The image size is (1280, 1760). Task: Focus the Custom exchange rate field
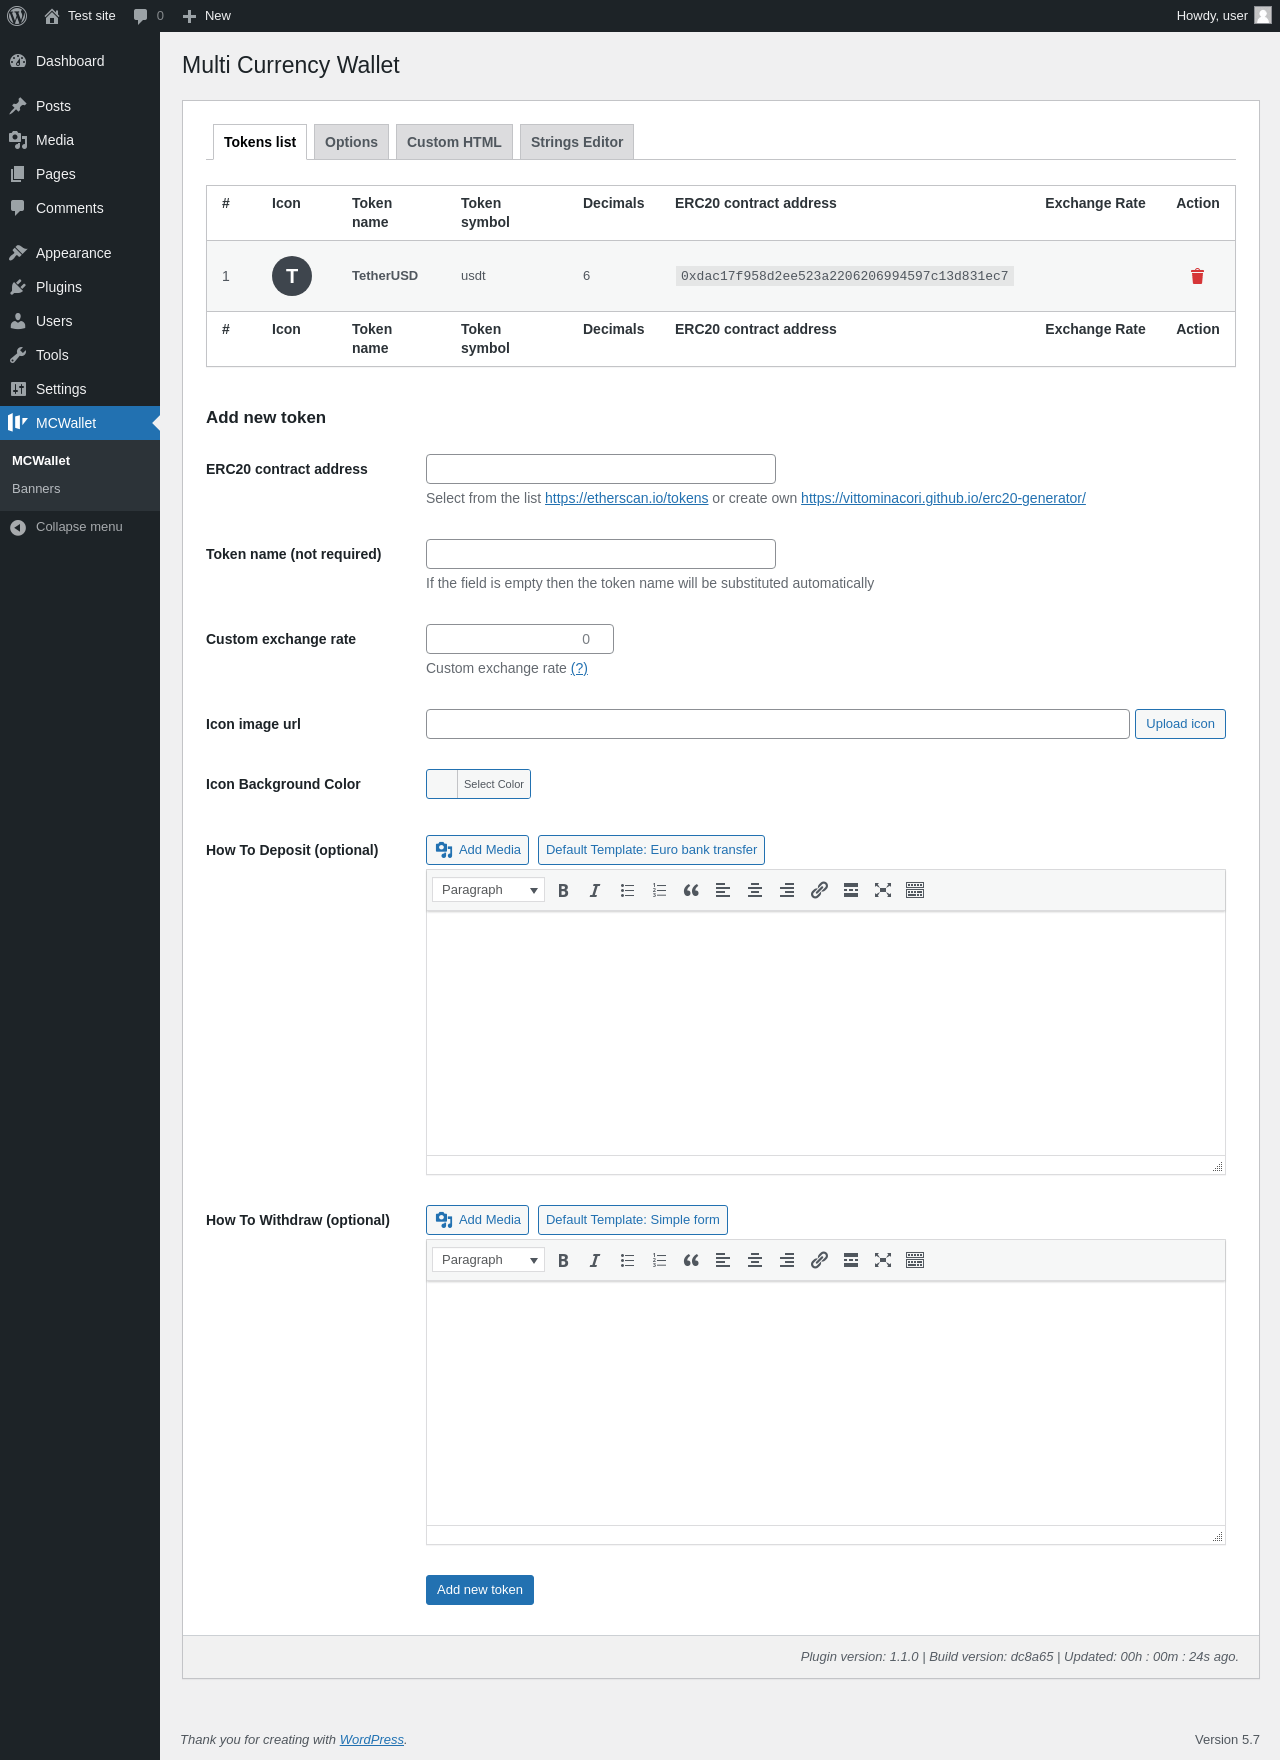pos(520,639)
